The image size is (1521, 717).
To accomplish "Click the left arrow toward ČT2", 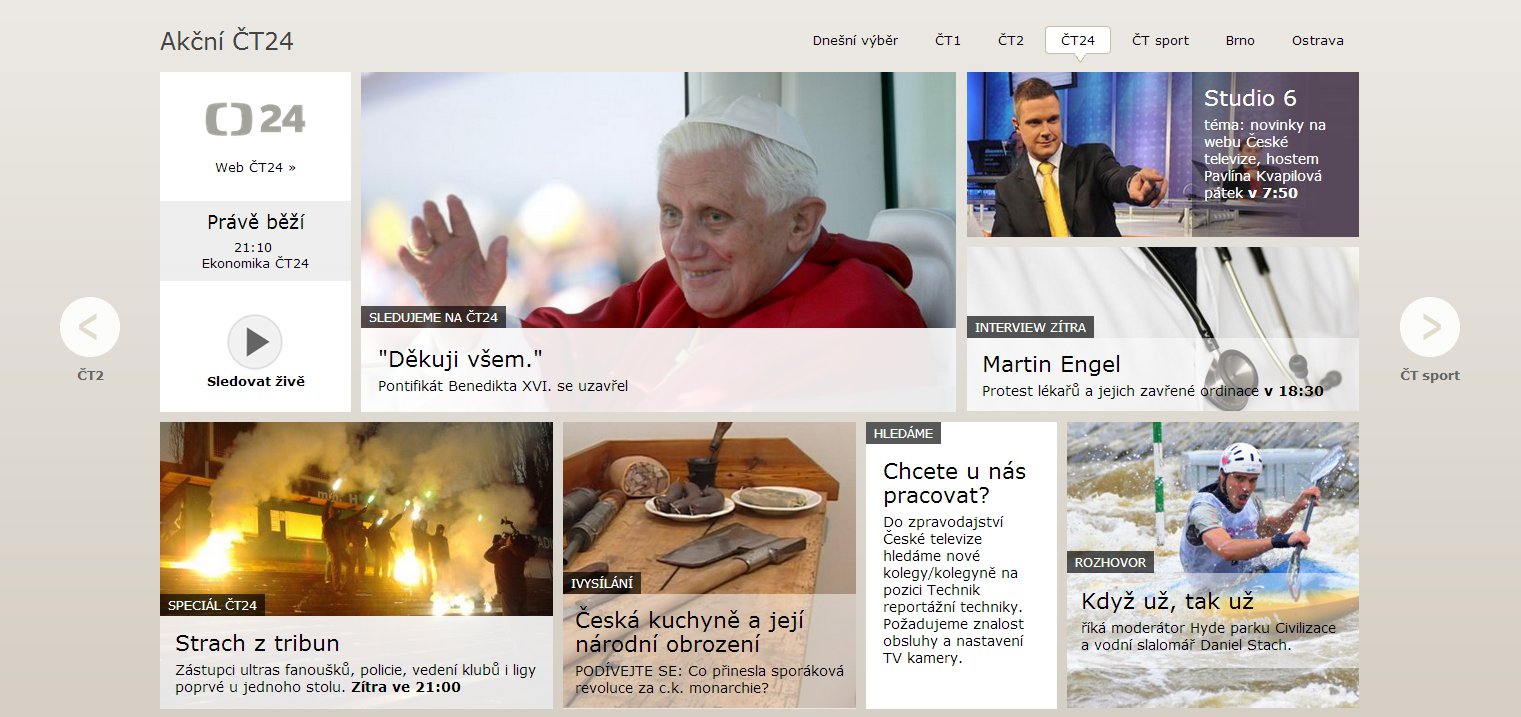I will pos(90,327).
